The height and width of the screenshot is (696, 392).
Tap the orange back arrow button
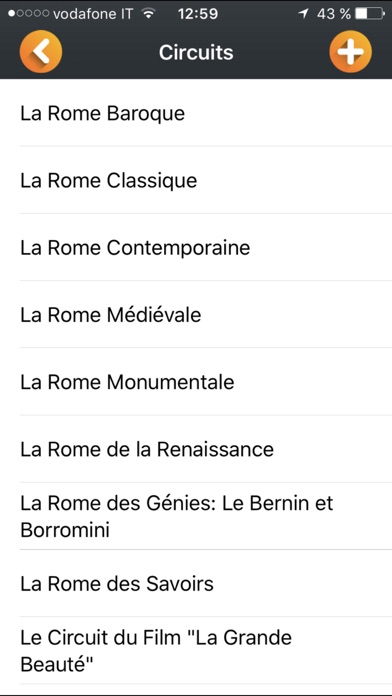coord(41,52)
